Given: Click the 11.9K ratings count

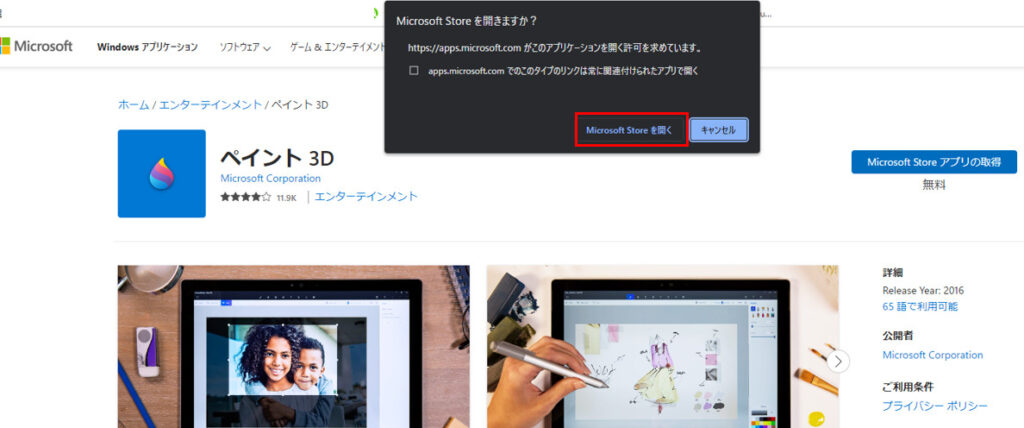Looking at the screenshot, I should click(x=286, y=197).
